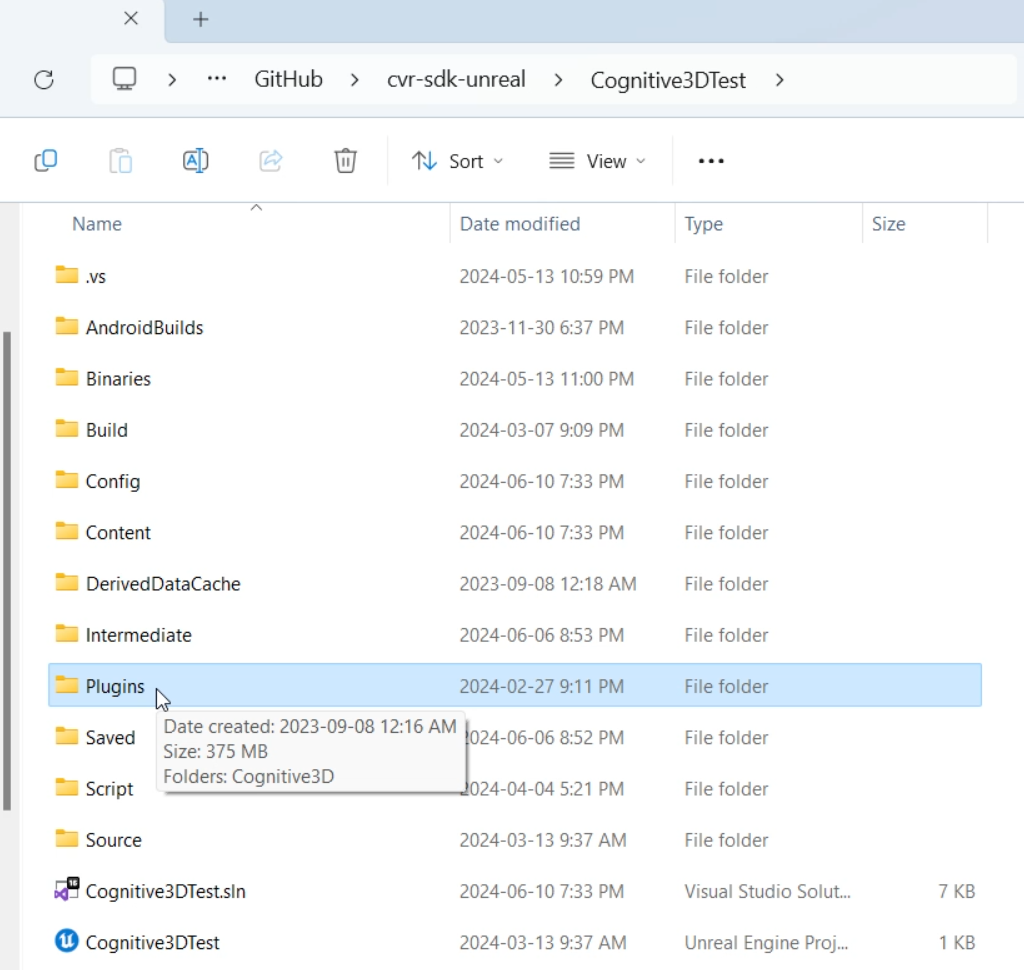Expand chevron after Cognitive3DTest breadcrumb
The image size is (1024, 970).
[x=779, y=80]
